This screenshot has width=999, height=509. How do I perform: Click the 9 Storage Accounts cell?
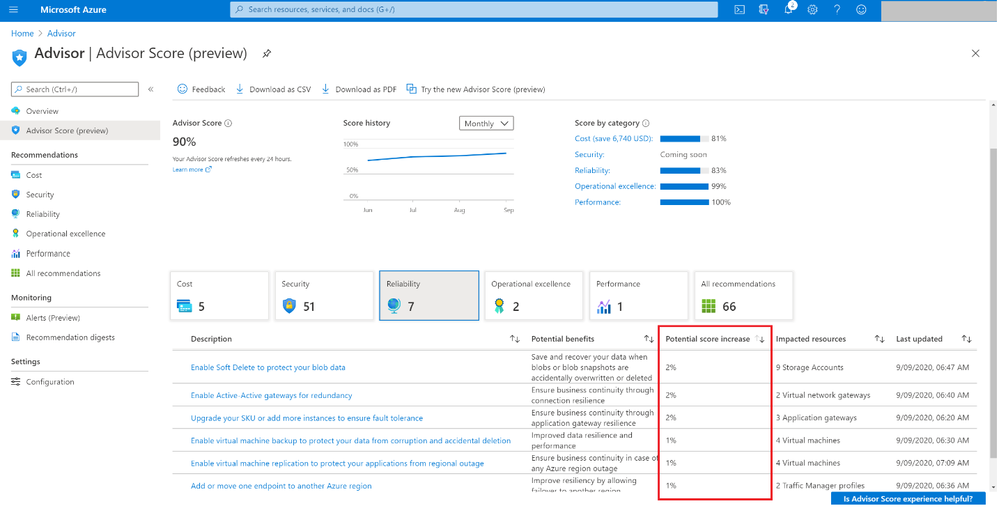click(809, 368)
